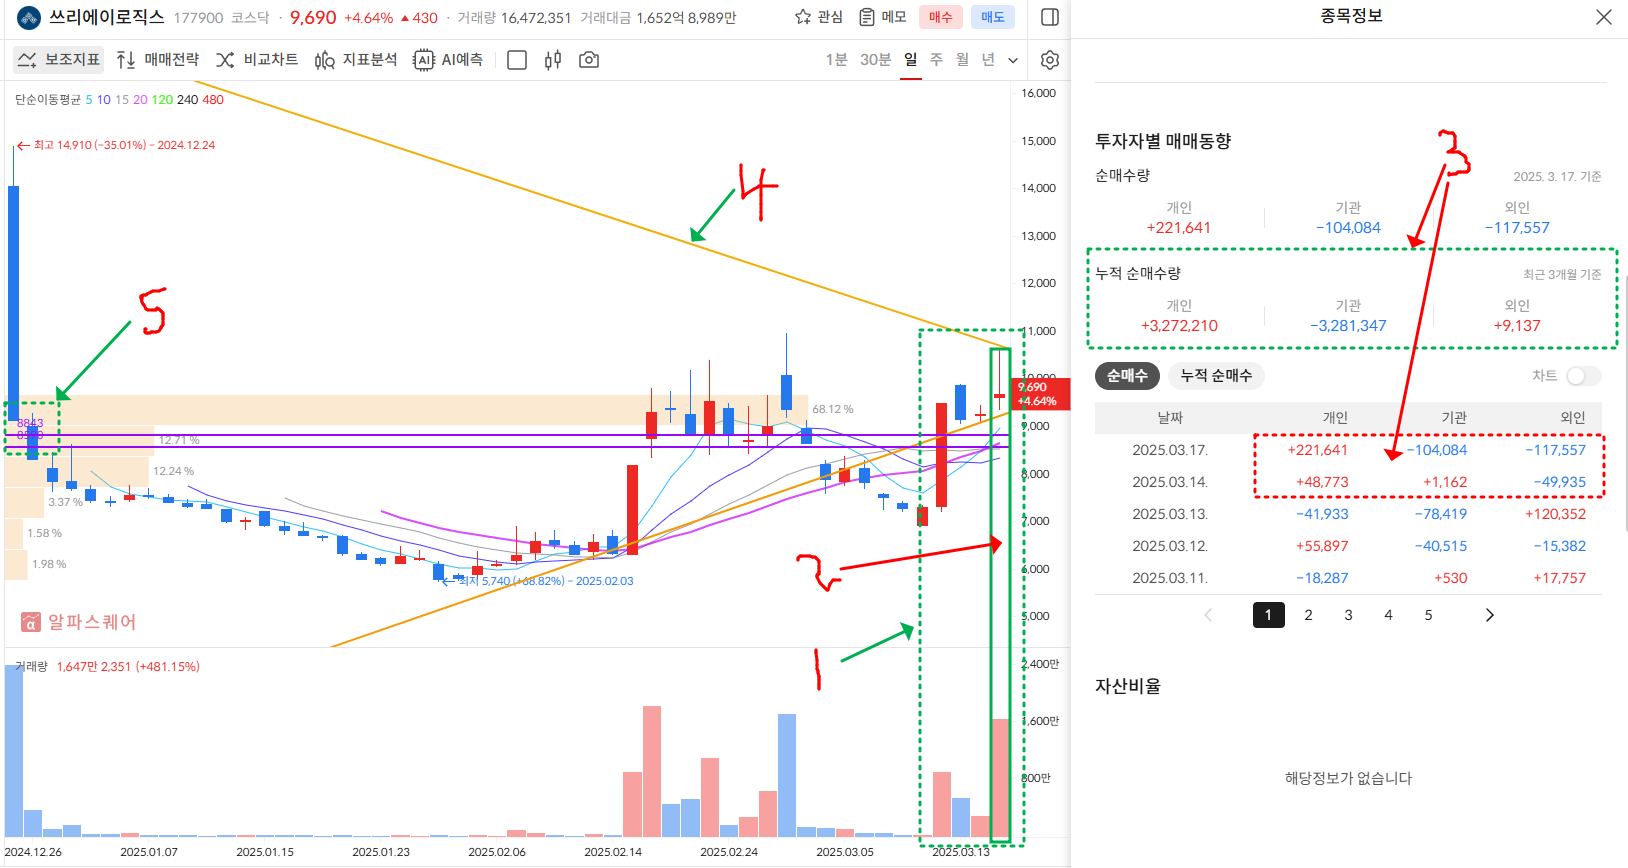
Task: Go to previous page arrow in pagination
Action: click(1208, 615)
